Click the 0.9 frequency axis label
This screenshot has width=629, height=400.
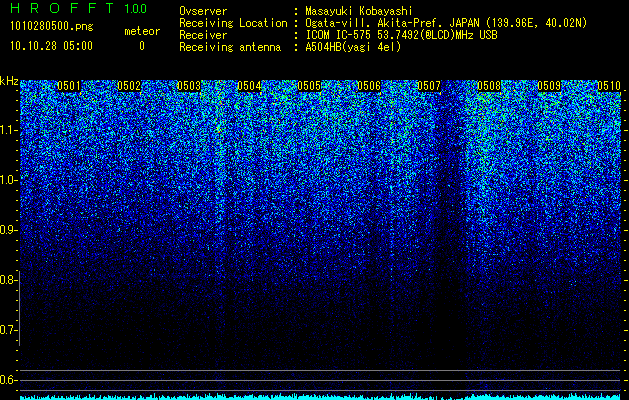click(x=8, y=230)
